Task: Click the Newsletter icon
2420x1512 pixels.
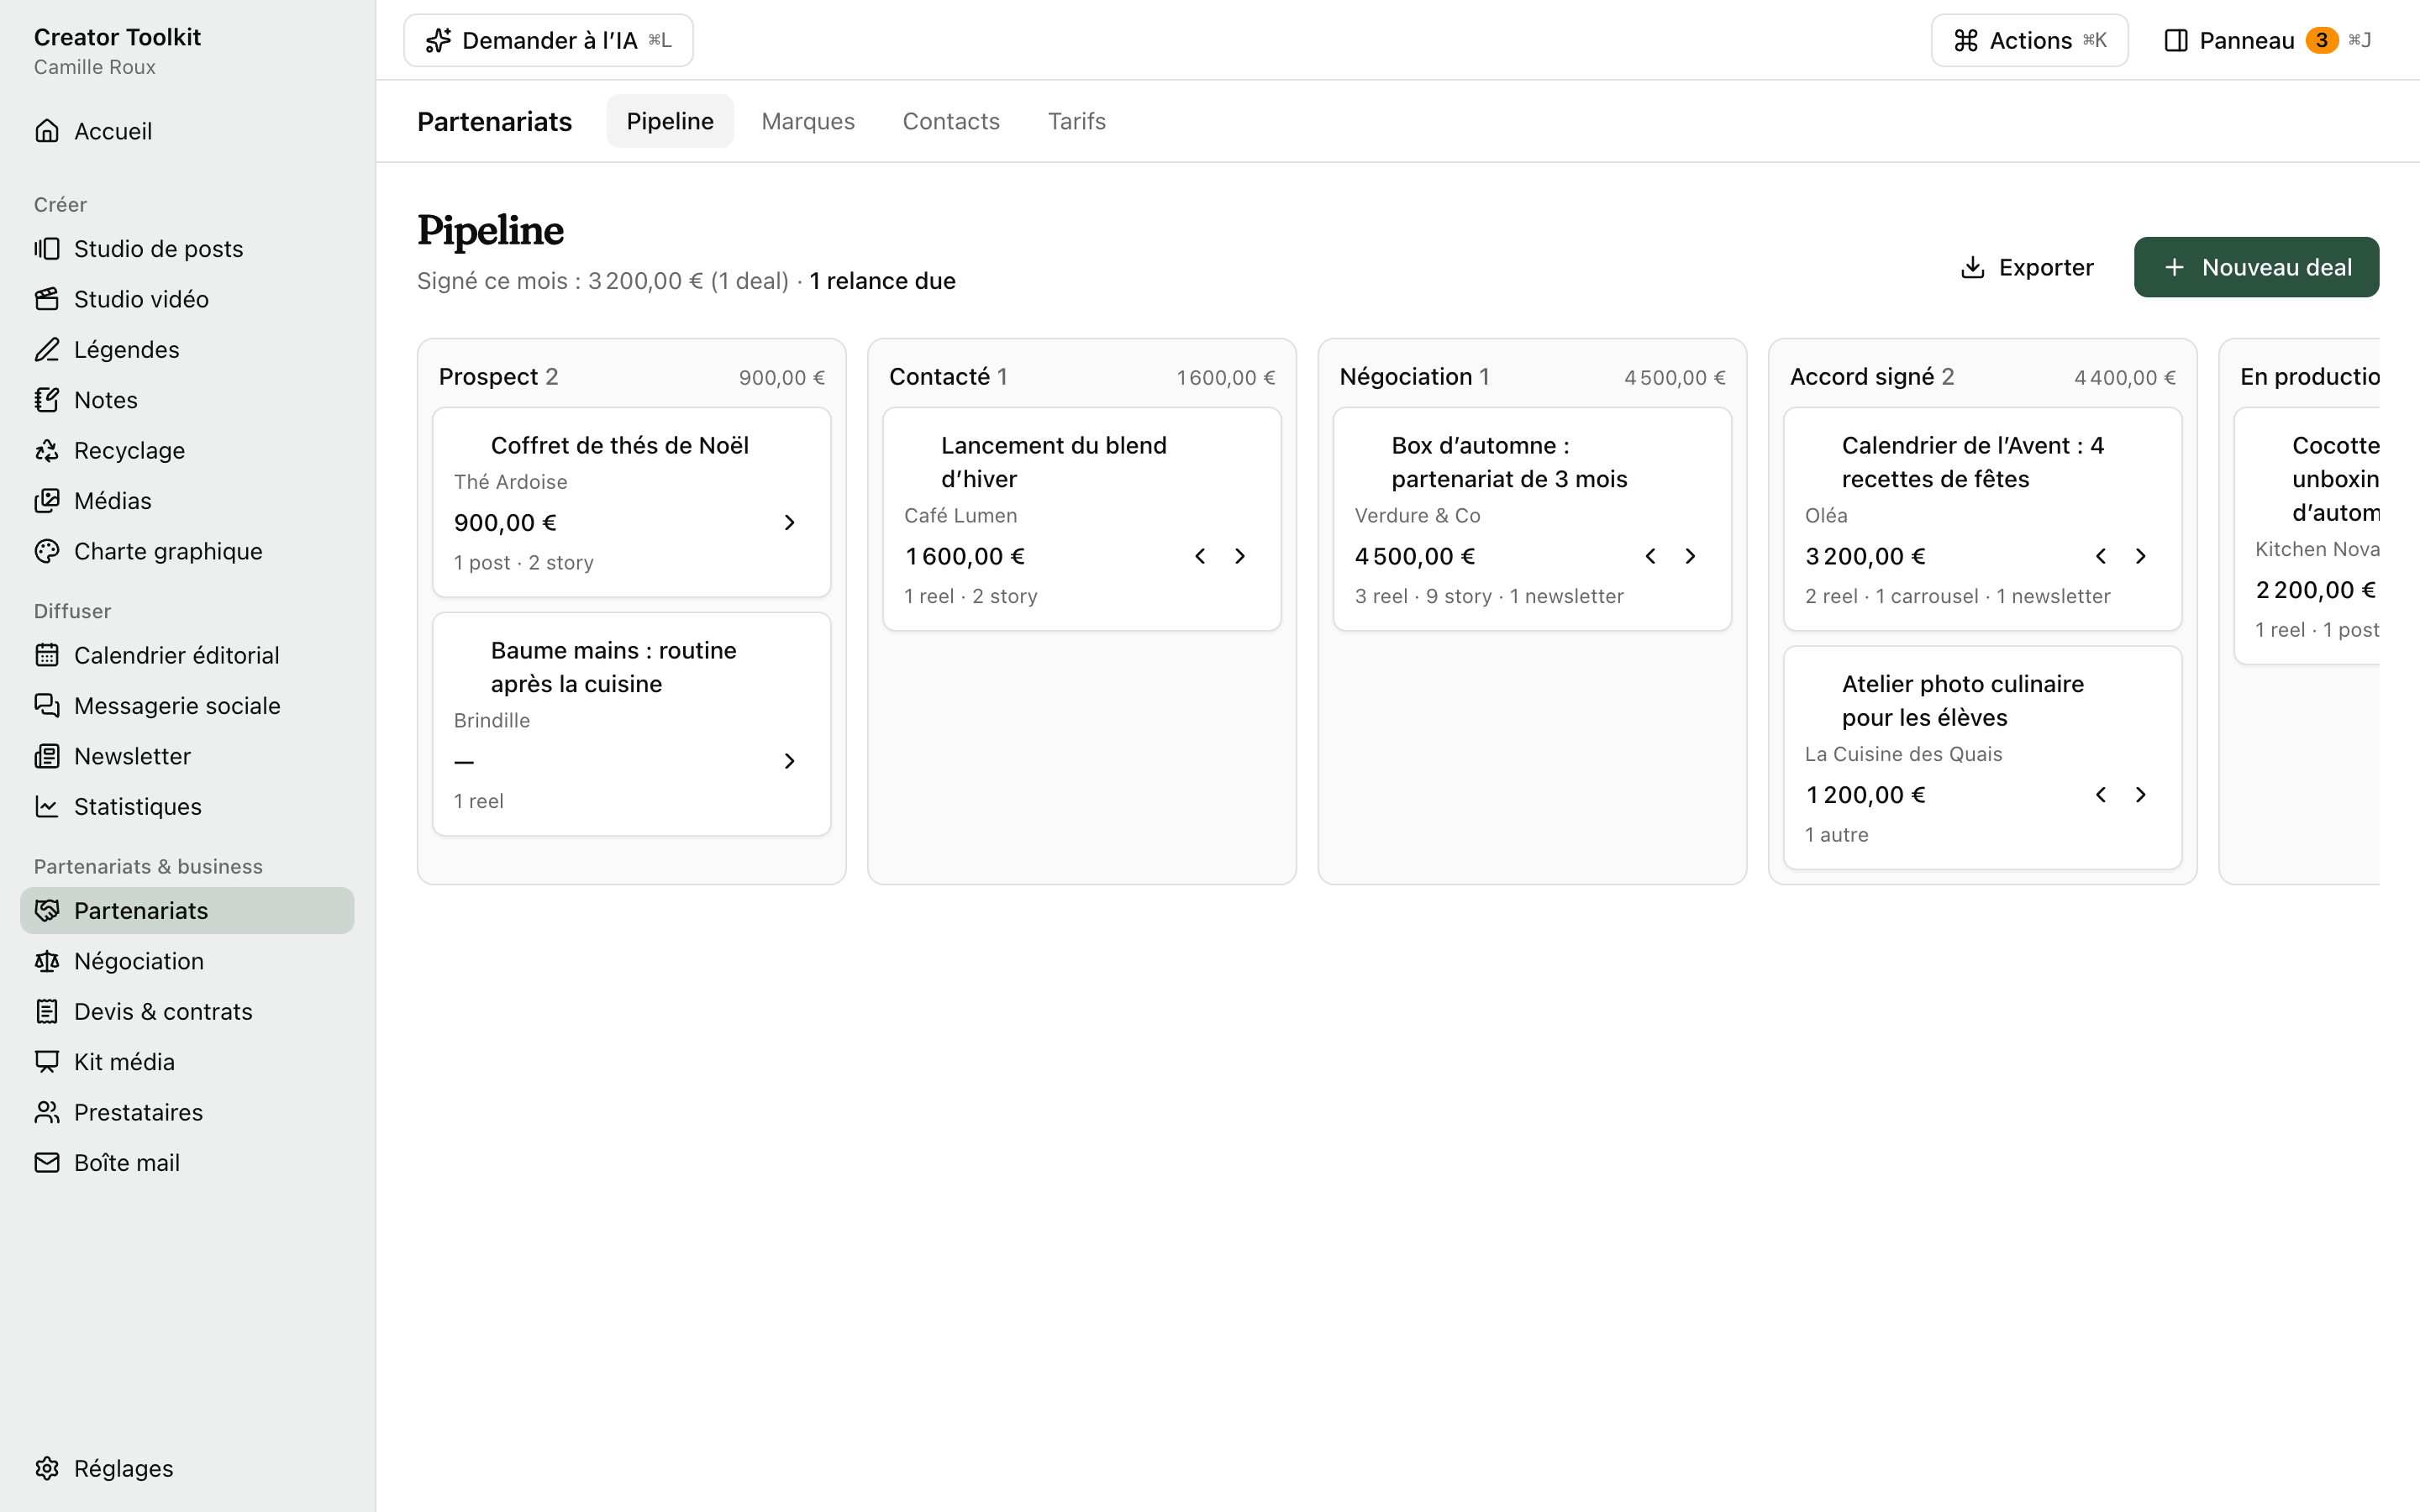Action: [47, 756]
